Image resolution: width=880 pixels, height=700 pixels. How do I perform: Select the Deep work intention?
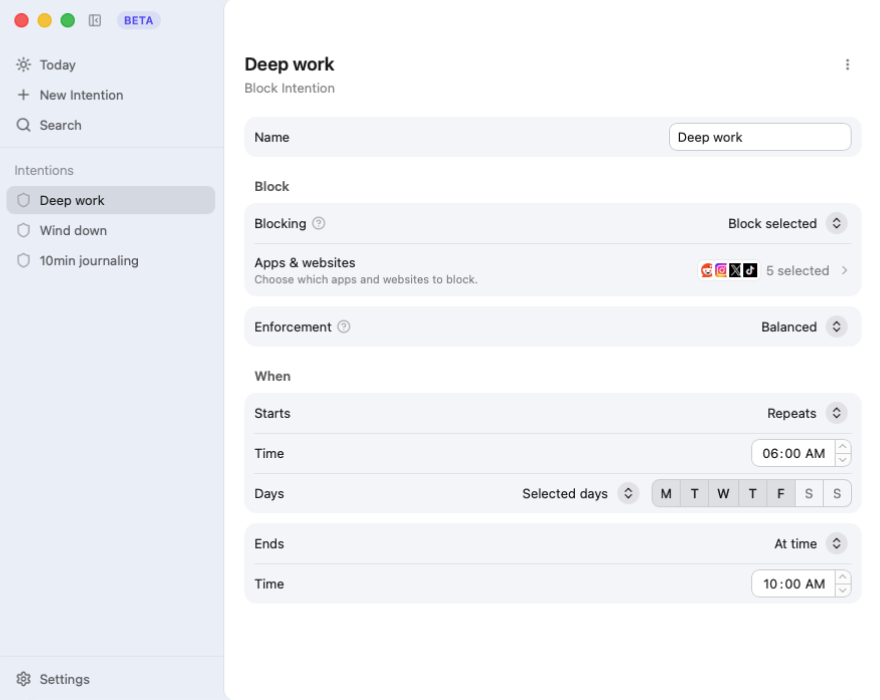[111, 200]
